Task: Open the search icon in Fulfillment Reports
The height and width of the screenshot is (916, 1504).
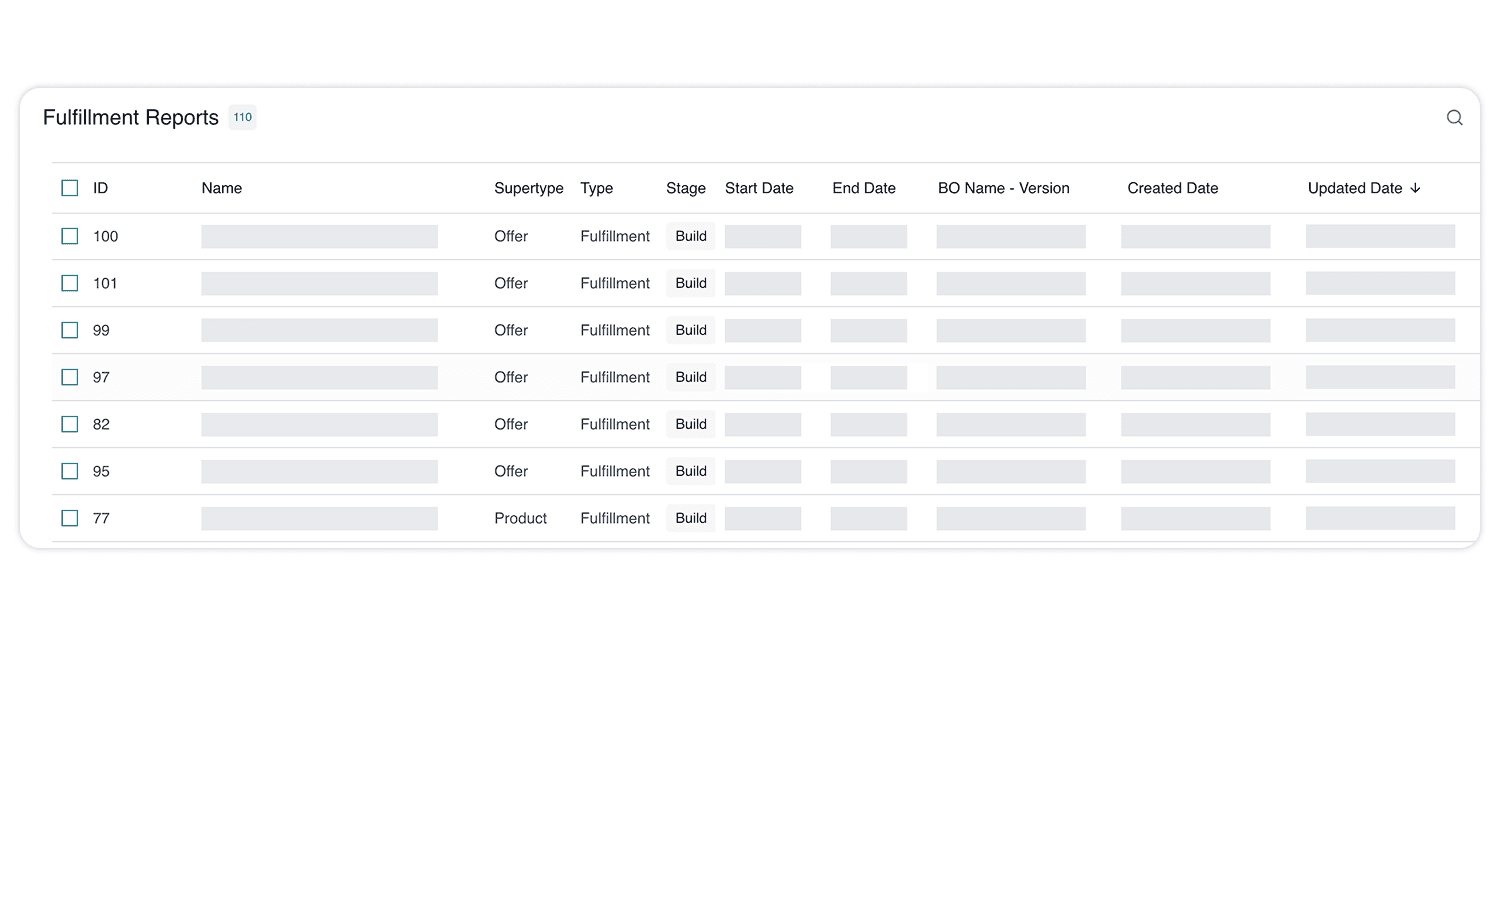Action: click(x=1454, y=117)
